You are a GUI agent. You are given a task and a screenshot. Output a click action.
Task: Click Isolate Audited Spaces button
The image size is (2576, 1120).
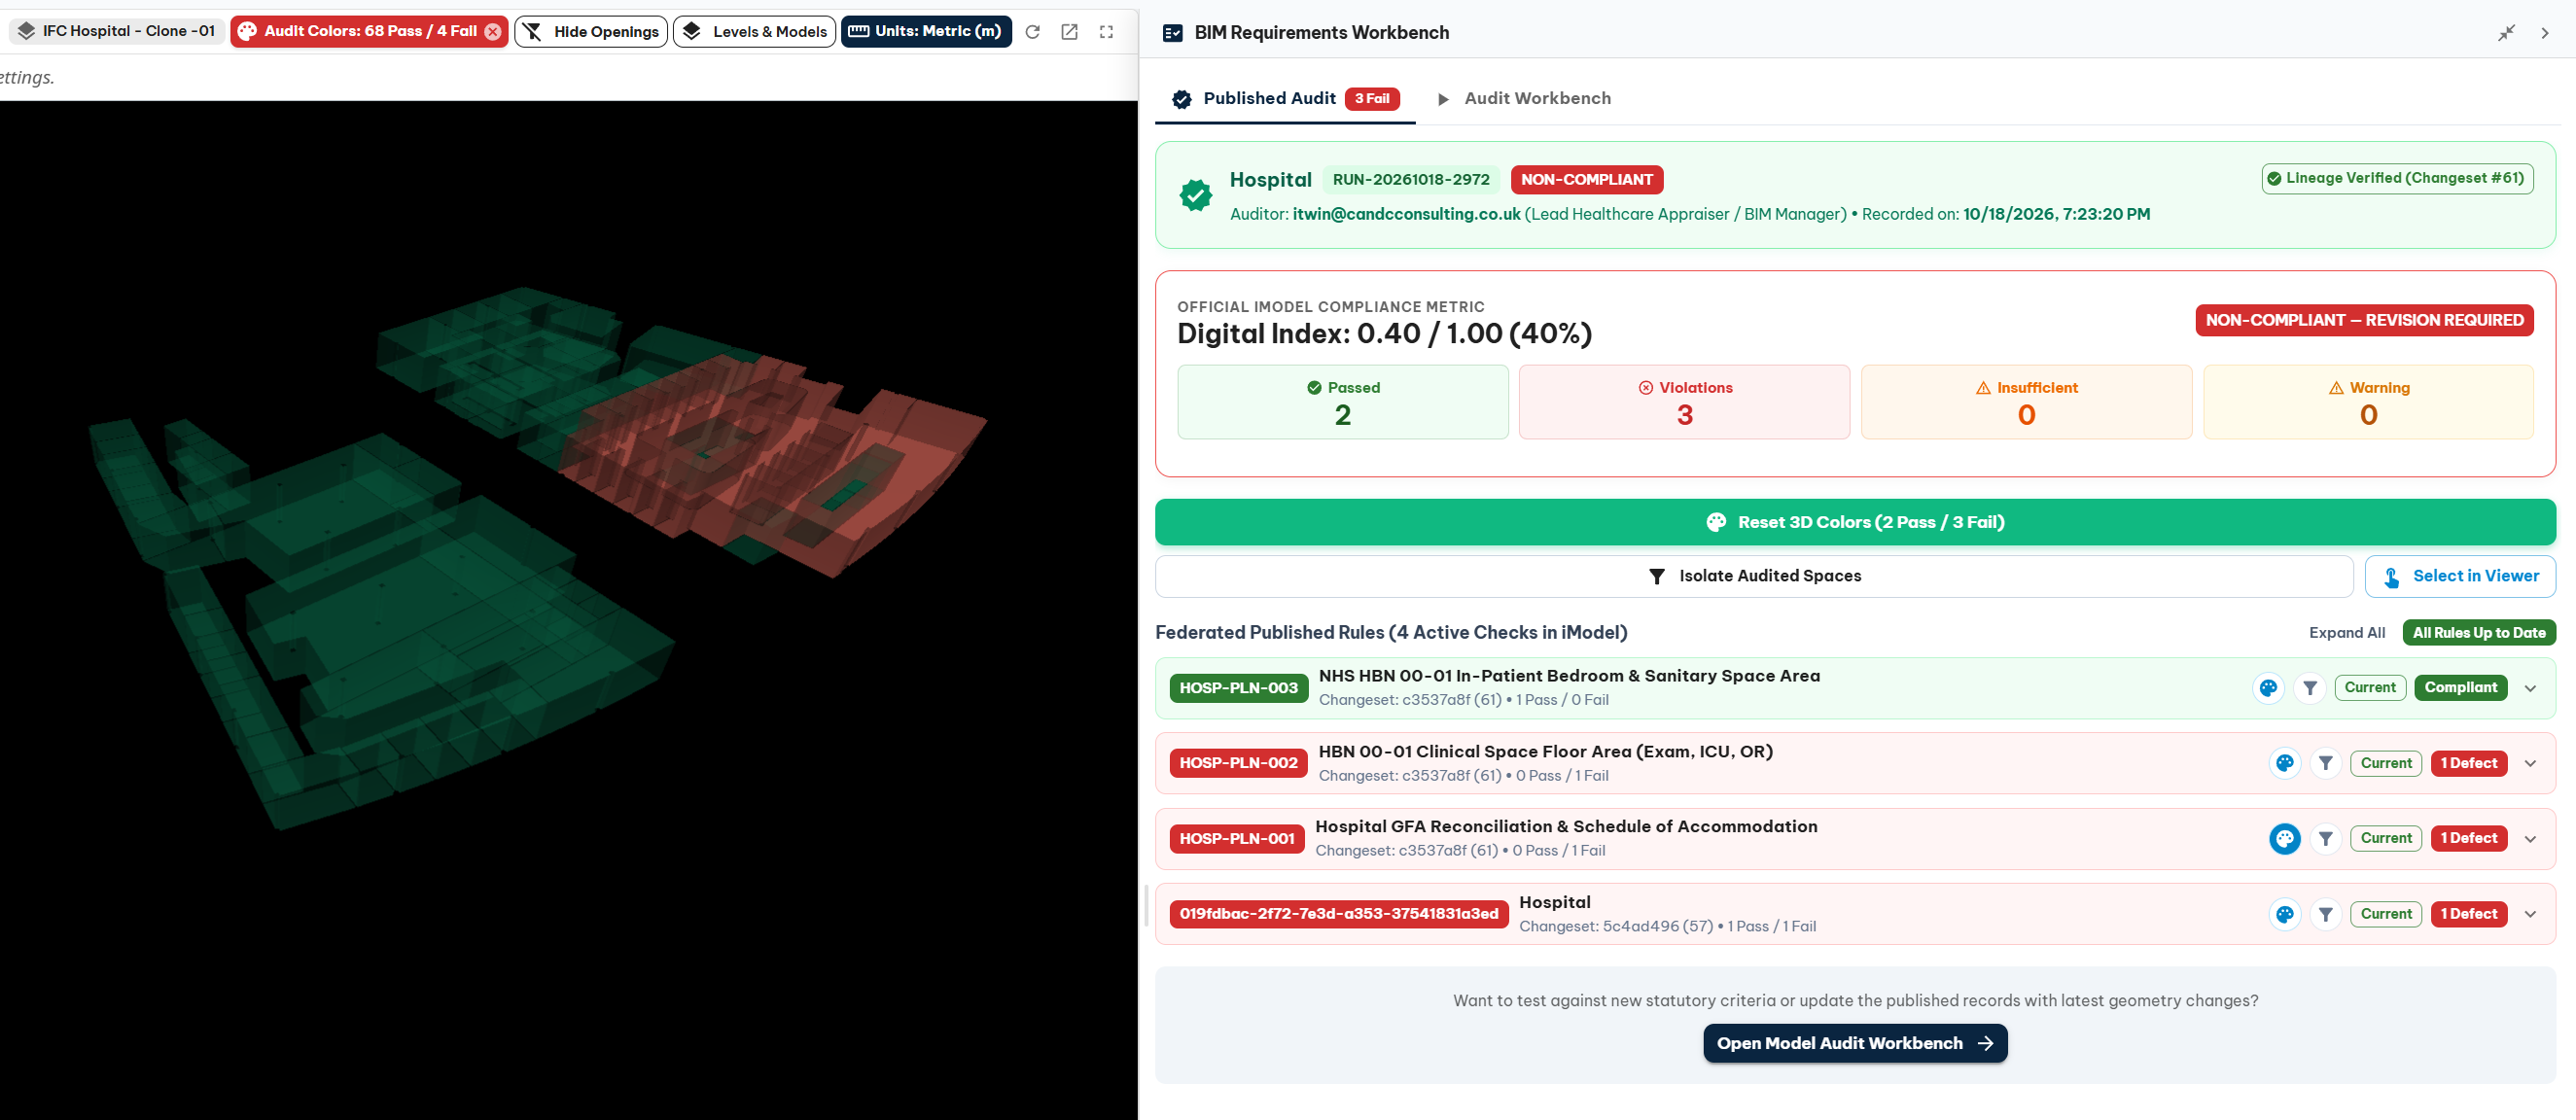[x=1754, y=576]
